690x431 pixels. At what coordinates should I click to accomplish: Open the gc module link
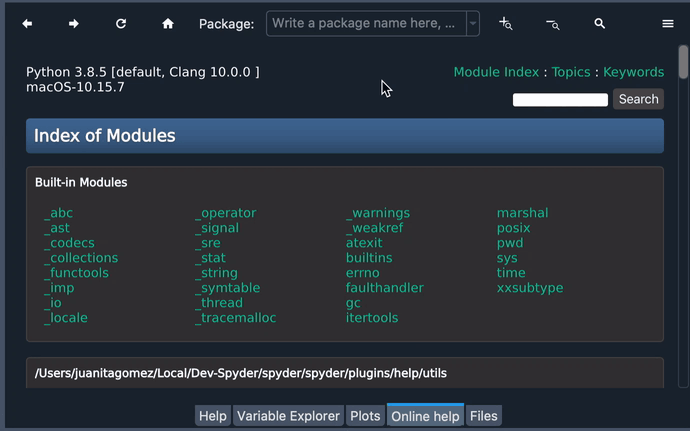353,303
